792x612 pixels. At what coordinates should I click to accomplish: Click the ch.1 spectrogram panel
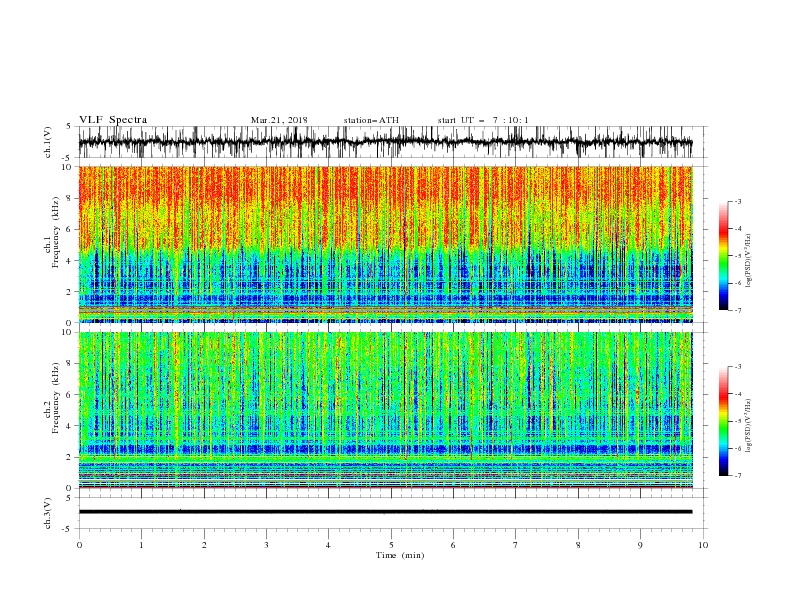[x=385, y=244]
